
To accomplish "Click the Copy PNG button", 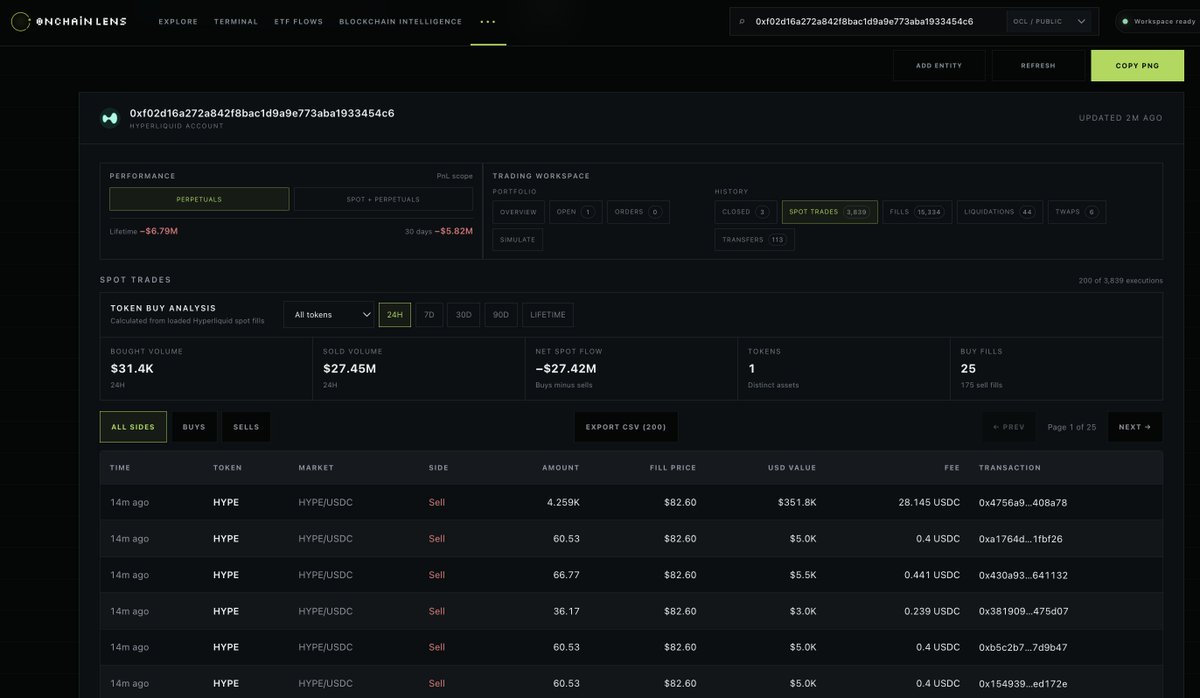I will pos(1136,65).
